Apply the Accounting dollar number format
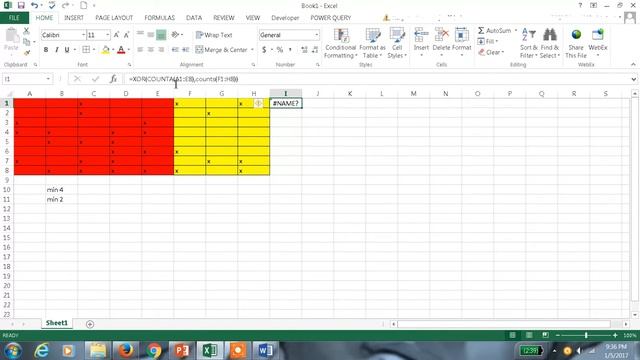The height and width of the screenshot is (360, 640). [264, 50]
